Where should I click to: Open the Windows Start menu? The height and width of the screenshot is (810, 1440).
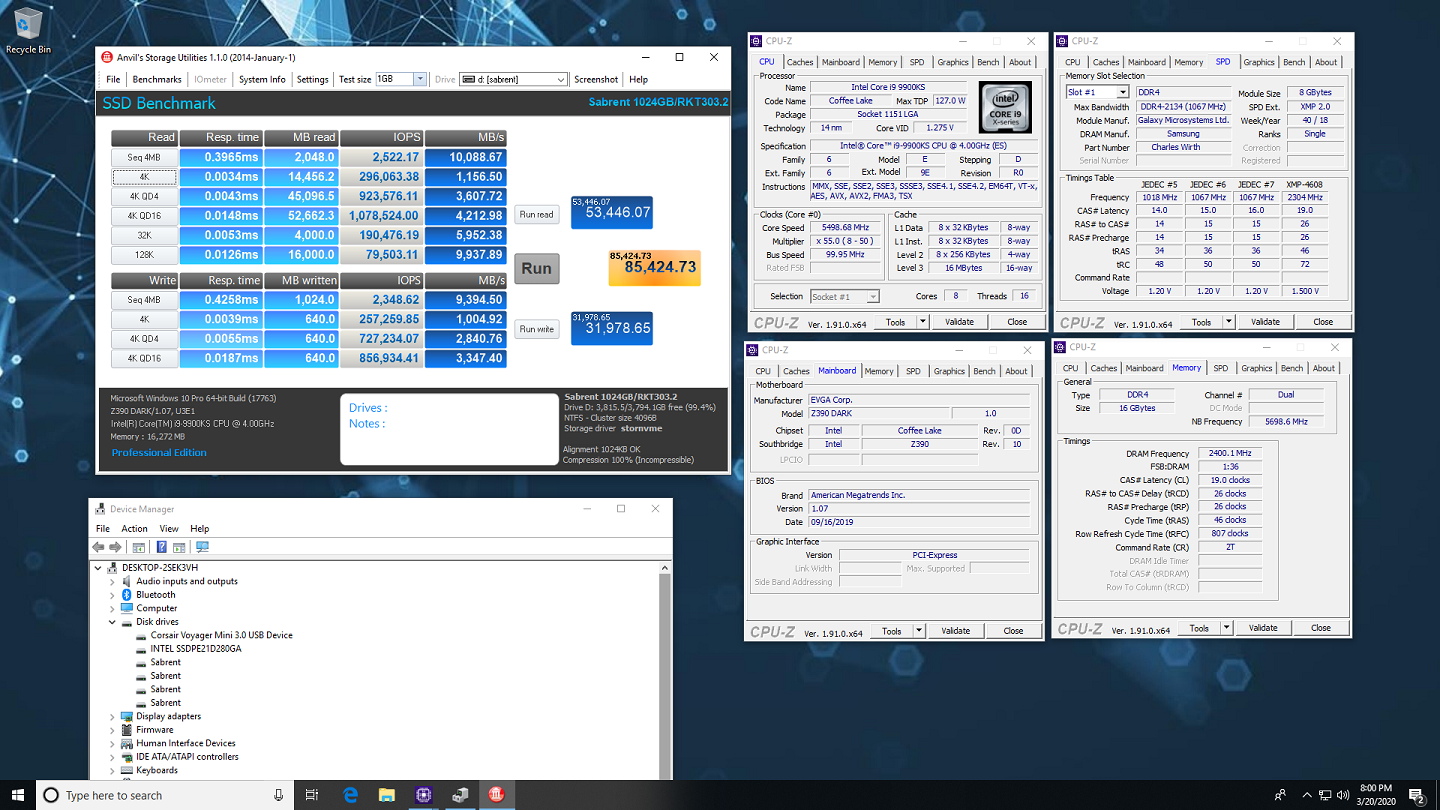click(x=18, y=795)
